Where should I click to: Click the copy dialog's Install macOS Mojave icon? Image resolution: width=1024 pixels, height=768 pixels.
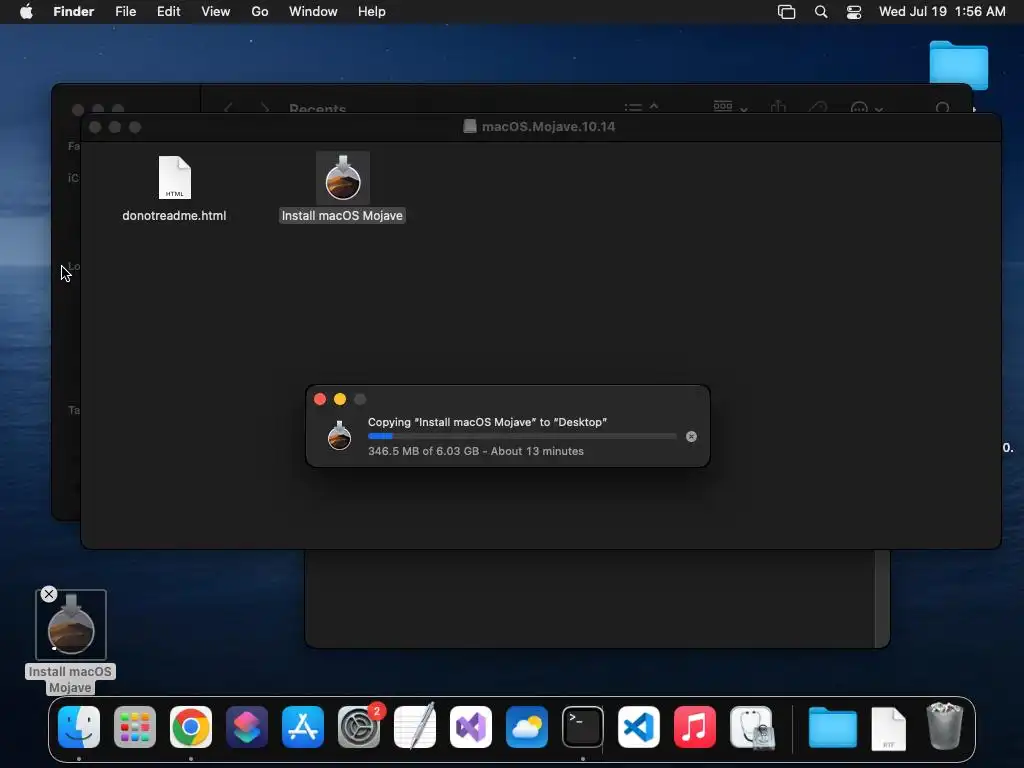[x=339, y=436]
